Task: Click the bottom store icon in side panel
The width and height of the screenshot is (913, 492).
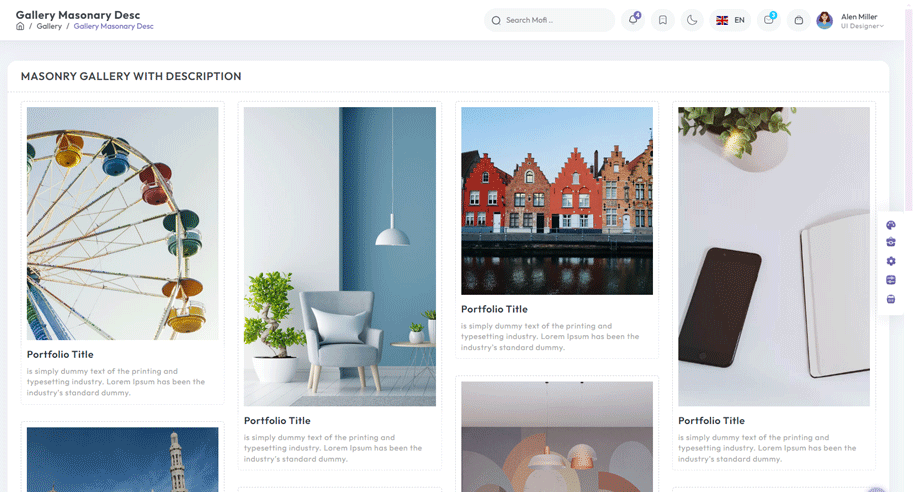Action: pyautogui.click(x=891, y=299)
